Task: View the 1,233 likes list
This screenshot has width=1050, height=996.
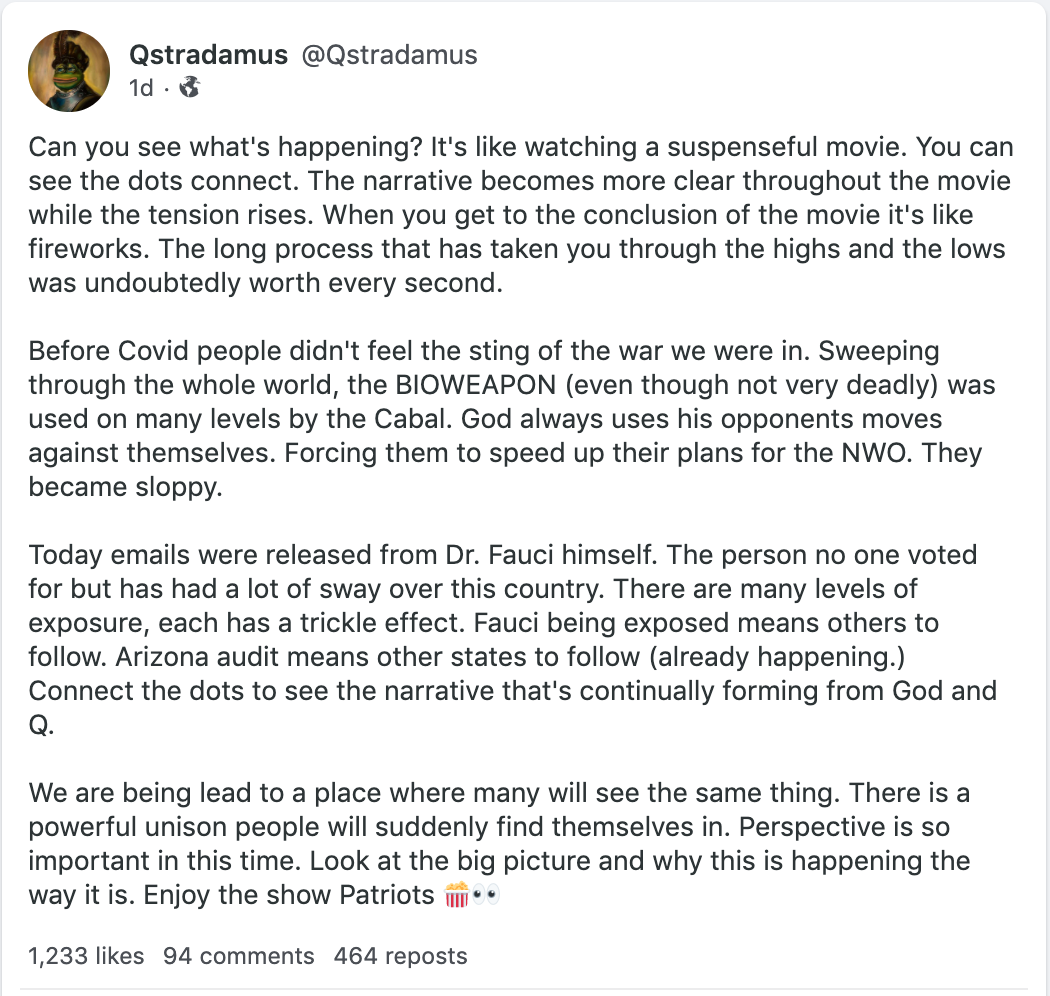Action: tap(86, 956)
